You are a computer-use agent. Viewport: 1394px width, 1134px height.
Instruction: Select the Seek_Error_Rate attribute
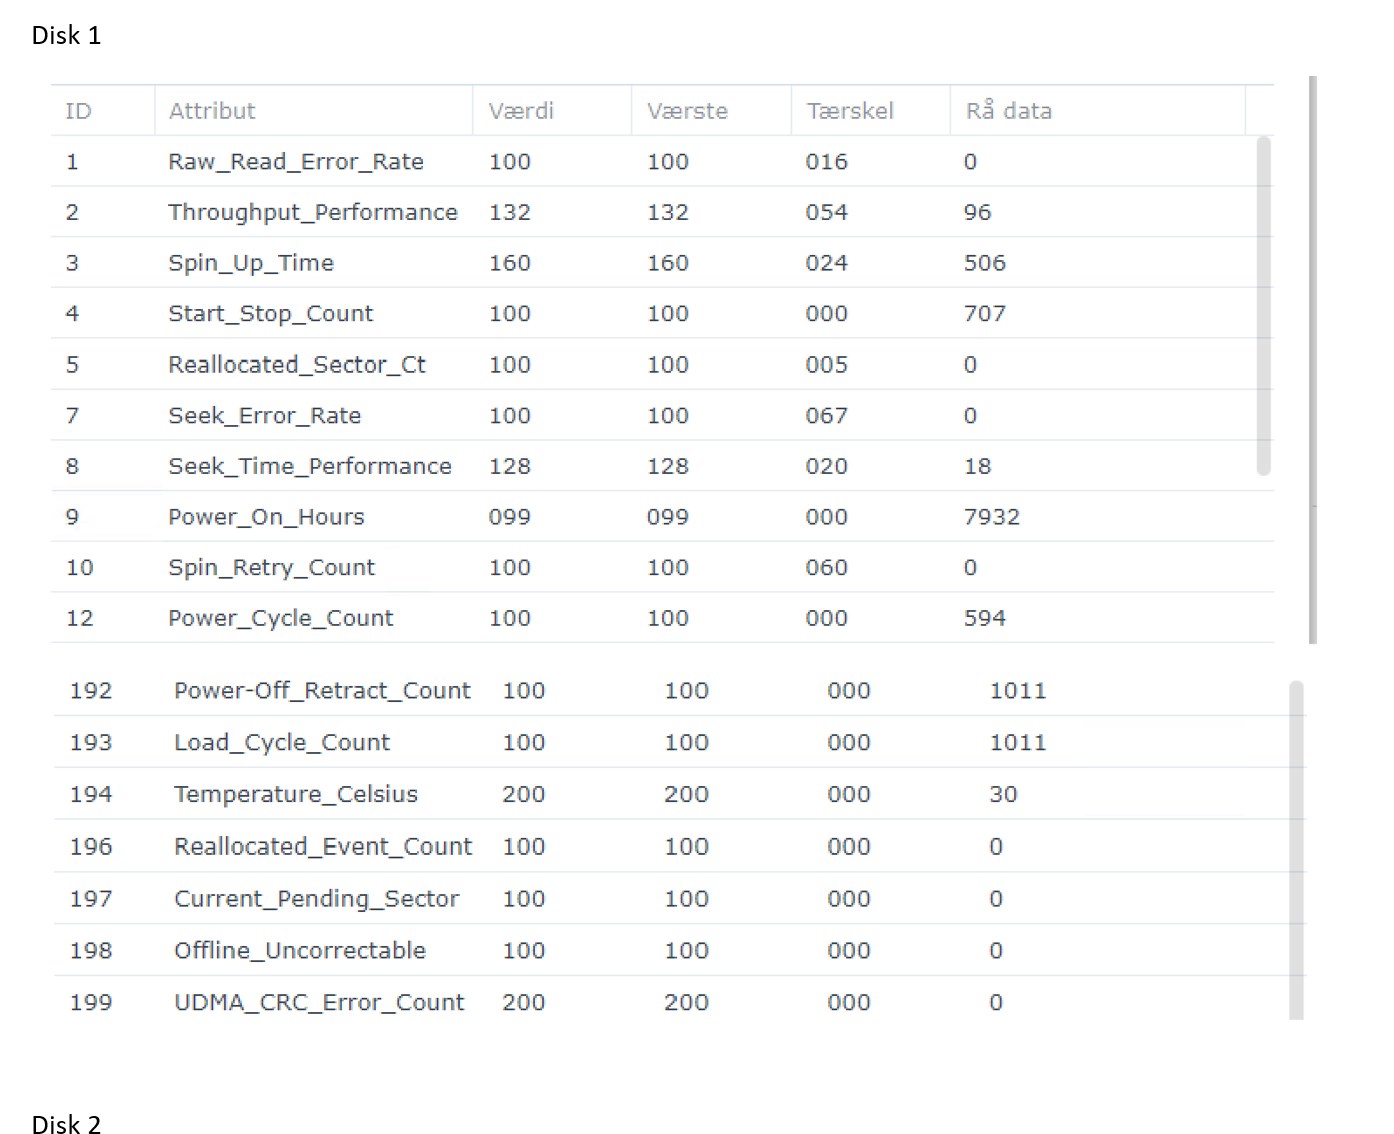[265, 416]
